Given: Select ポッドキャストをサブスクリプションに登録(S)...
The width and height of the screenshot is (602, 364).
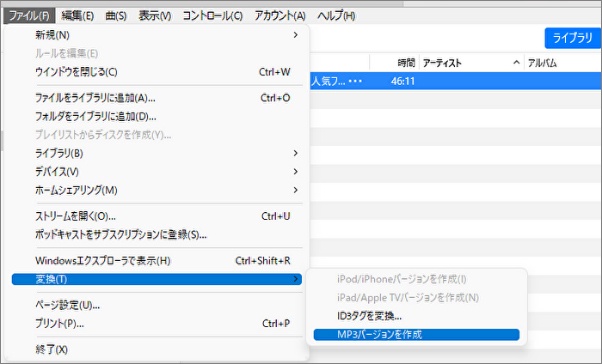Looking at the screenshot, I should click(157, 235).
